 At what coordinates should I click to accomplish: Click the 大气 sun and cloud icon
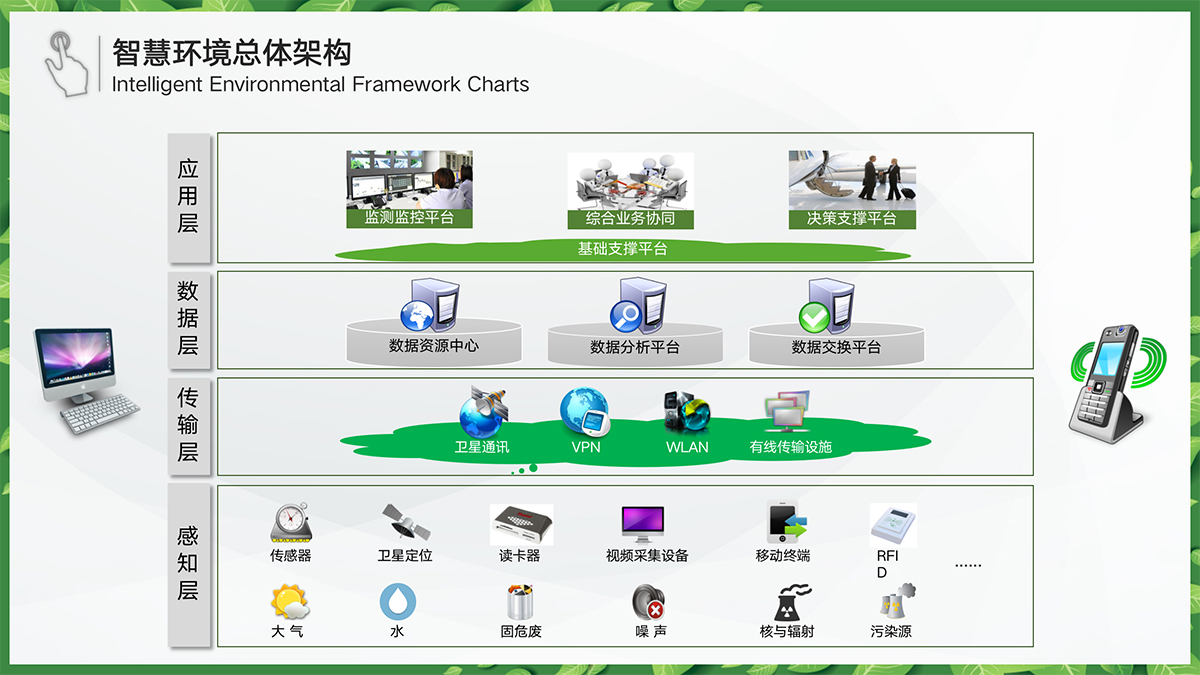point(289,602)
